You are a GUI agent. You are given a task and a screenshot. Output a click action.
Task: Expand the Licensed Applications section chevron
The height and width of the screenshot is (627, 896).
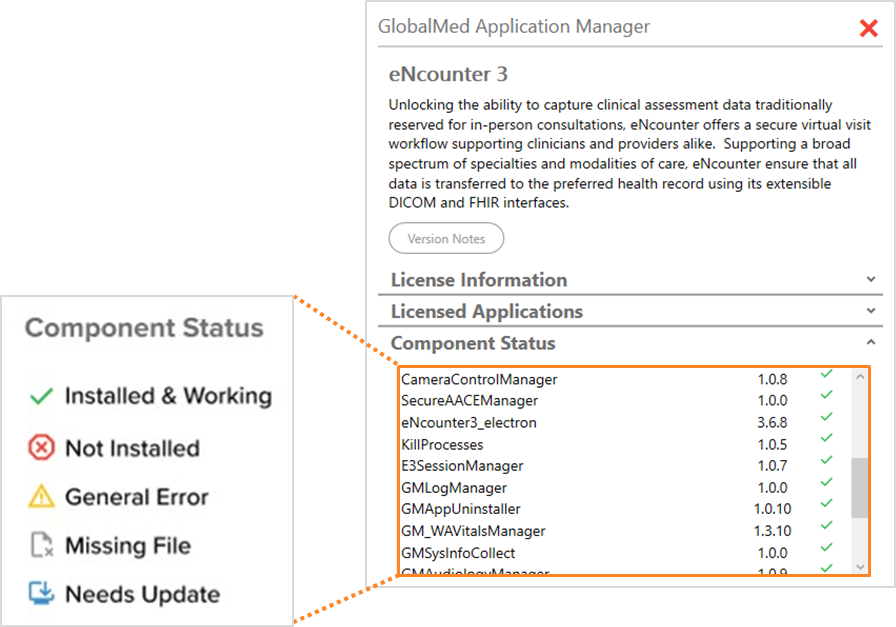871,311
